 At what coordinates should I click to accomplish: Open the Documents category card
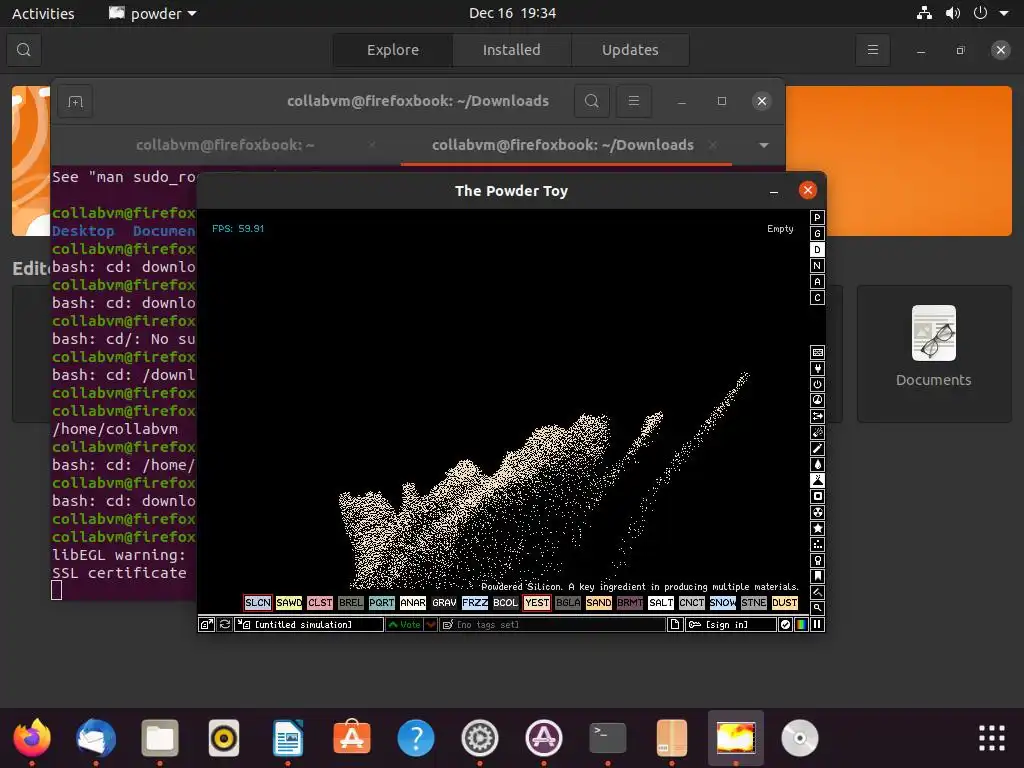[934, 353]
